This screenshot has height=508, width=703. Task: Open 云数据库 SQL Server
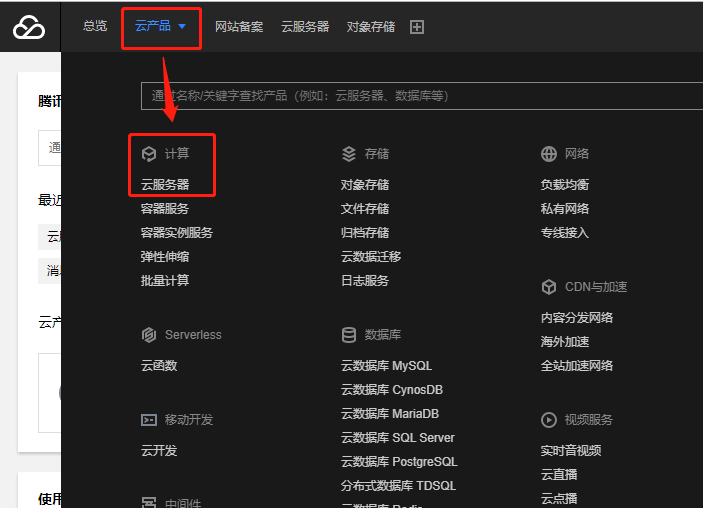click(x=398, y=438)
